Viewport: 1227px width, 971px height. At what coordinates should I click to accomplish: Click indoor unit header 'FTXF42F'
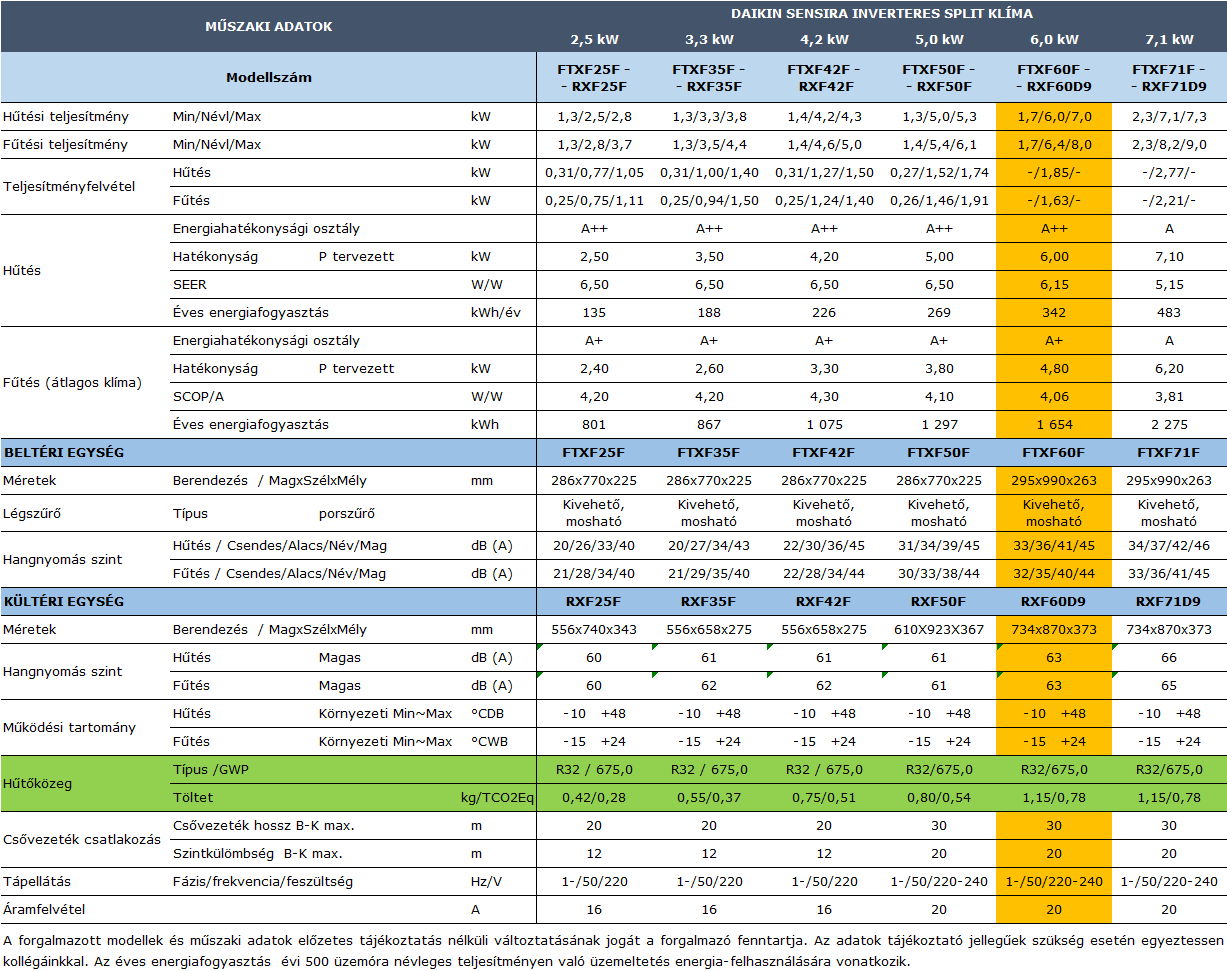point(824,452)
